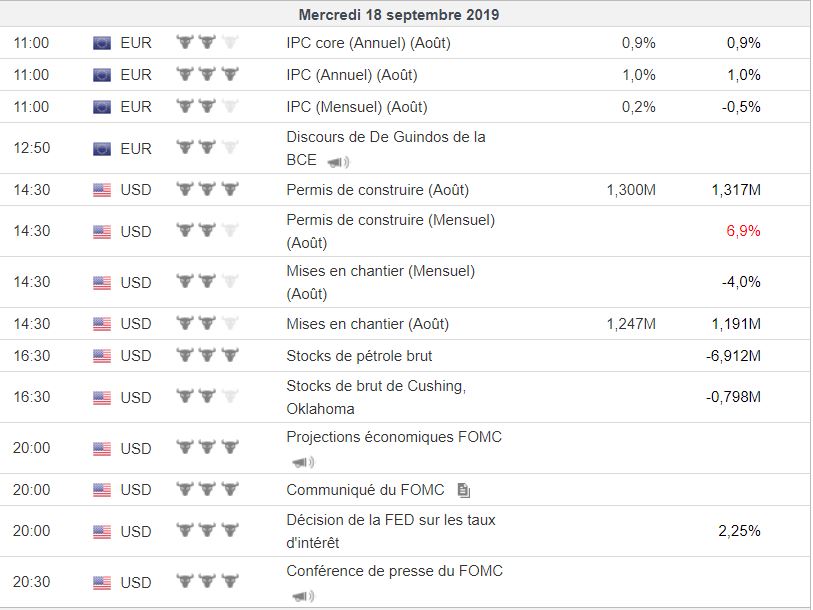Click EUR flag icon in IPC core row
The width and height of the screenshot is (813, 610).
click(x=102, y=43)
